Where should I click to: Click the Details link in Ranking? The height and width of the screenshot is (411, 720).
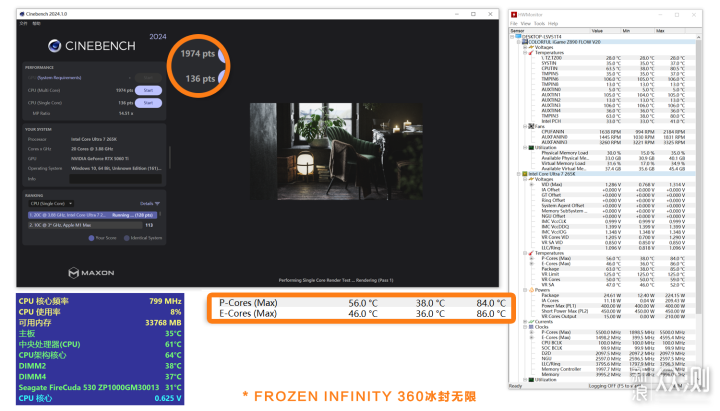tap(146, 203)
